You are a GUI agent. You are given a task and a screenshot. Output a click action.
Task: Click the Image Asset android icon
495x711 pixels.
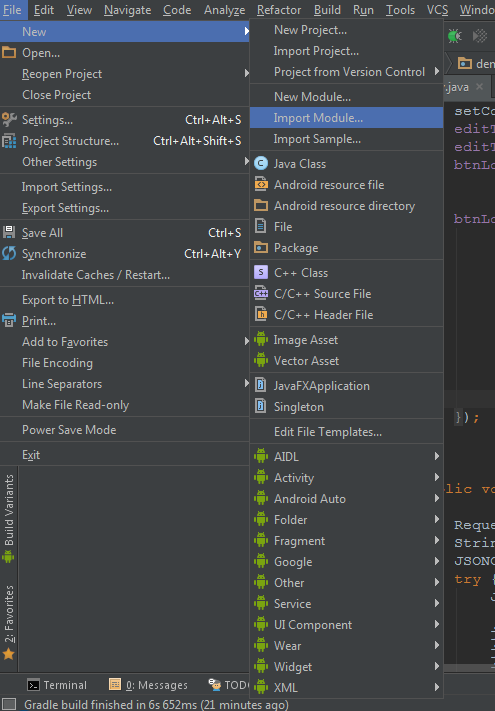(x=261, y=340)
